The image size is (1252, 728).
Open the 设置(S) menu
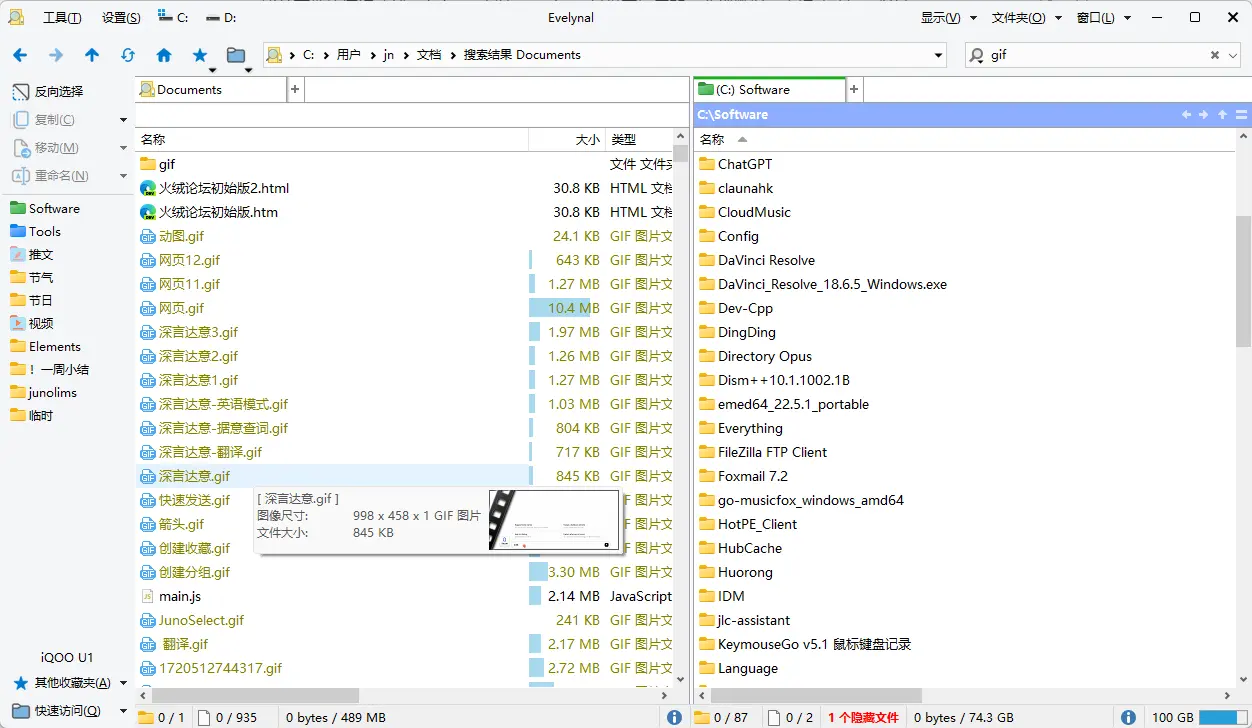pos(121,17)
